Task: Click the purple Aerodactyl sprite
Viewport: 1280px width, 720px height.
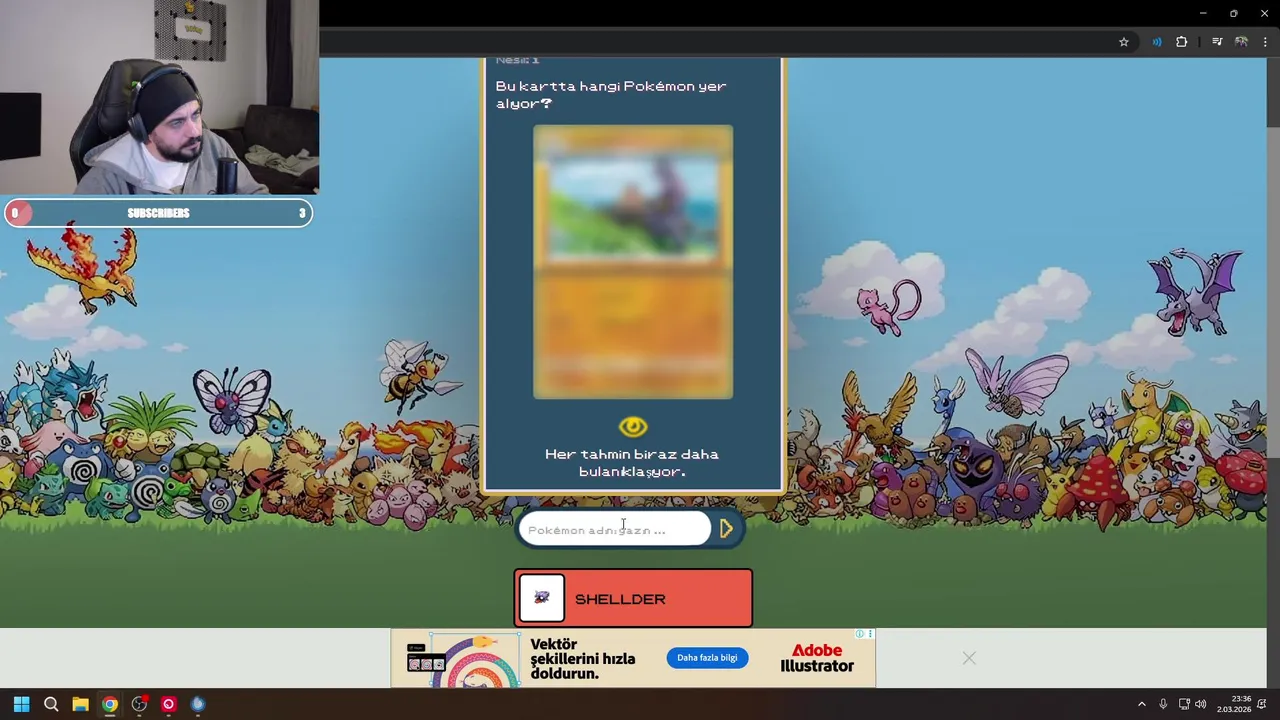Action: click(x=1195, y=290)
